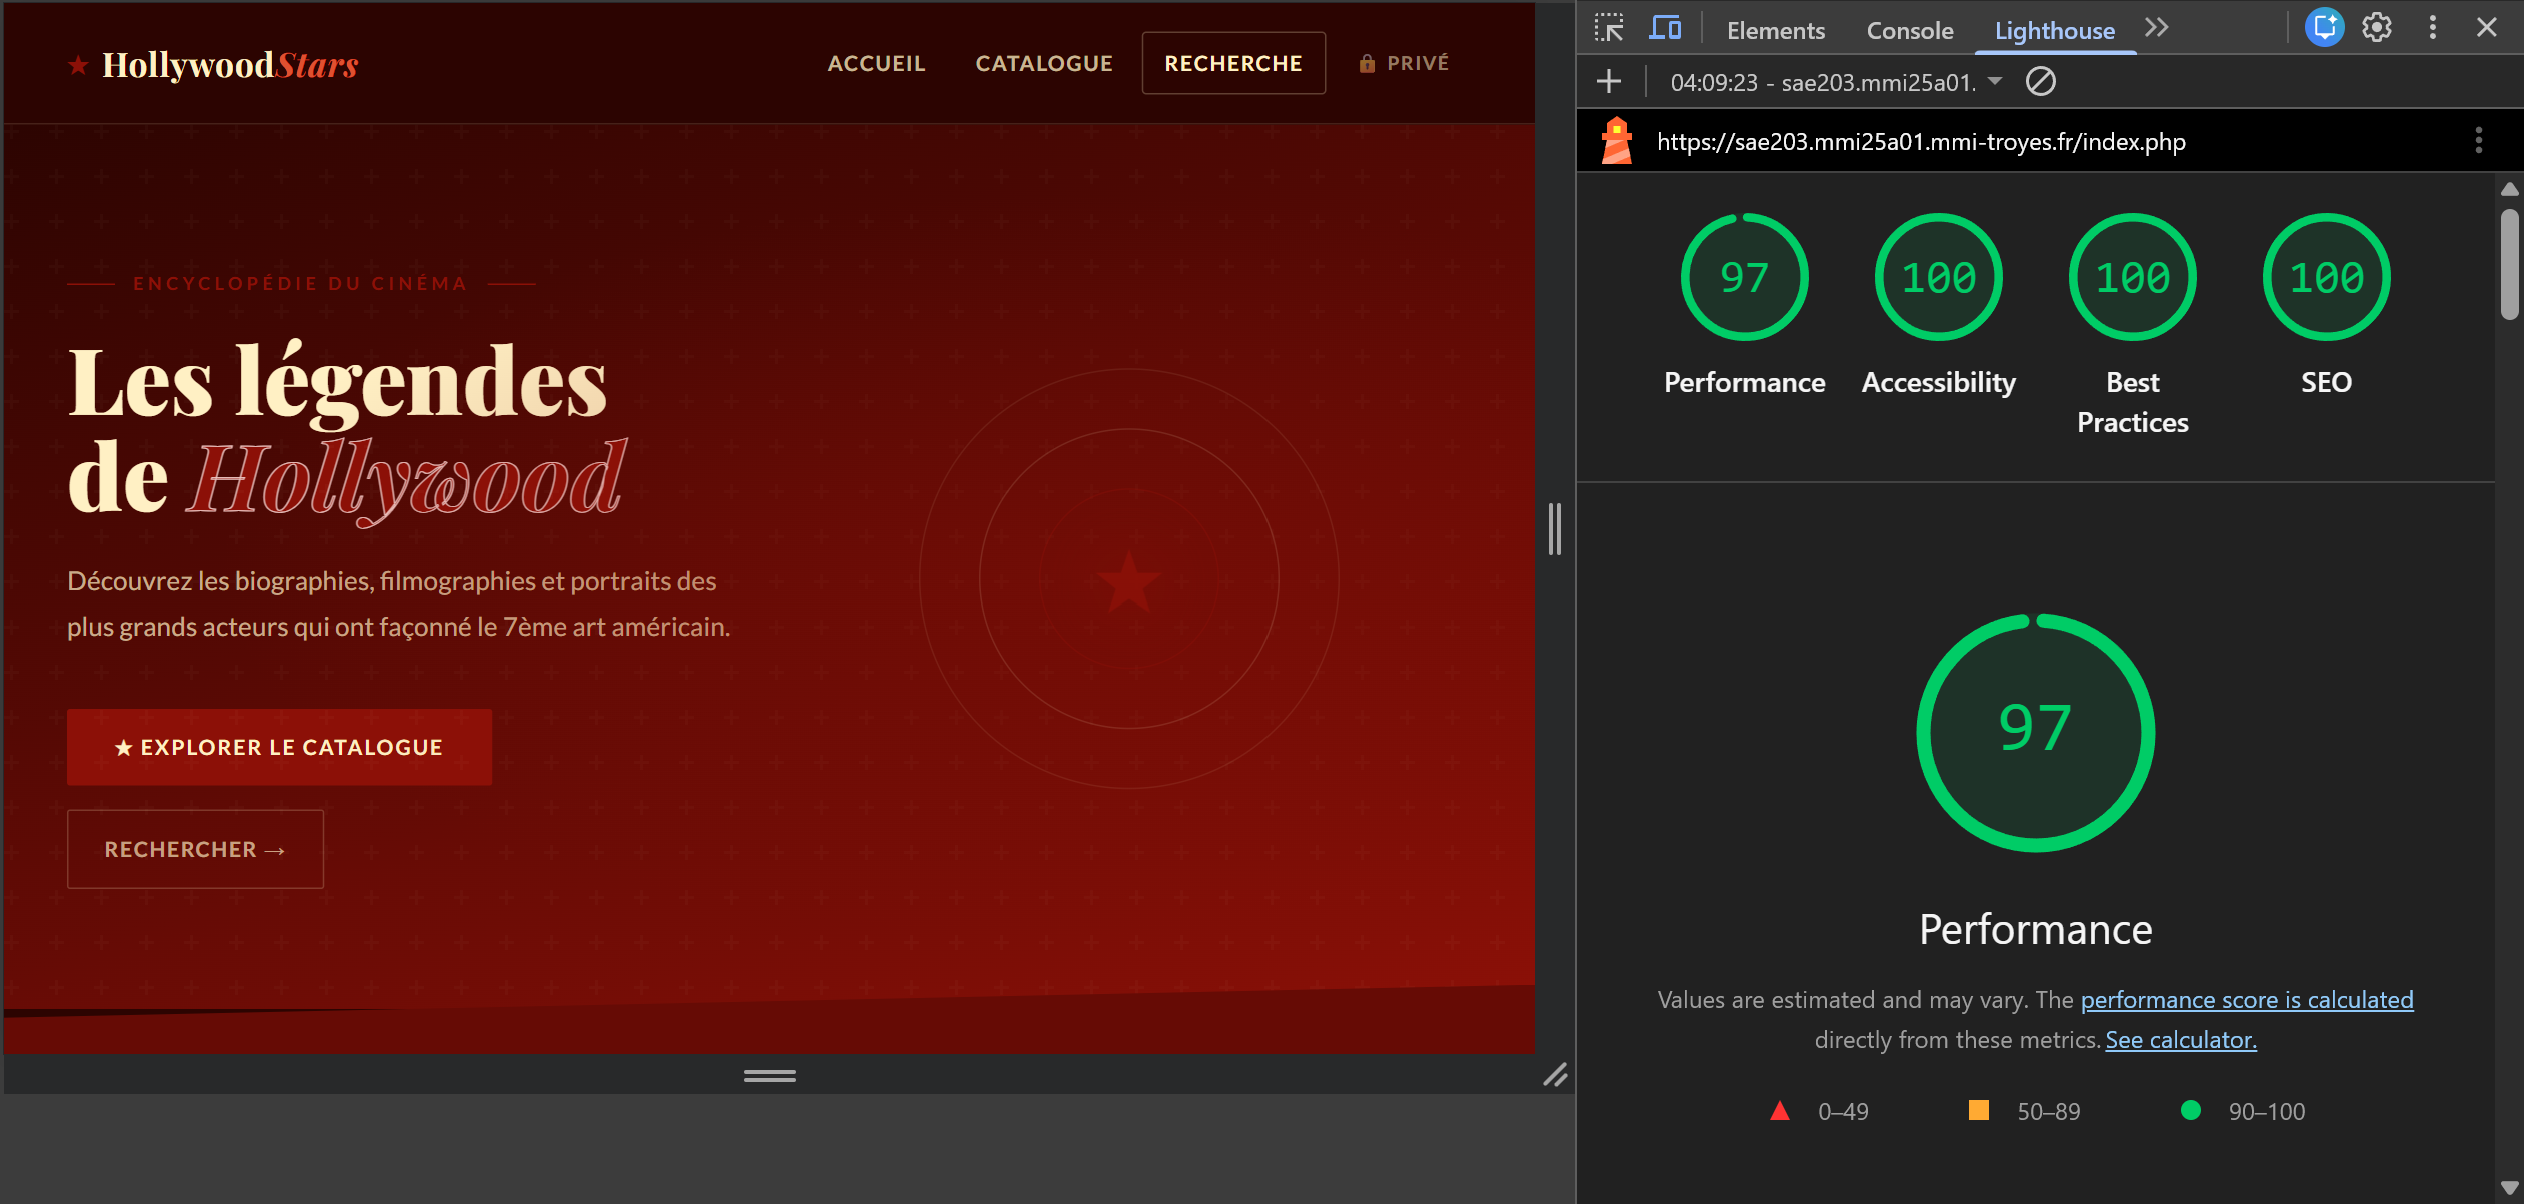Open Lighthouse report tools three-dot menu

click(x=2479, y=140)
